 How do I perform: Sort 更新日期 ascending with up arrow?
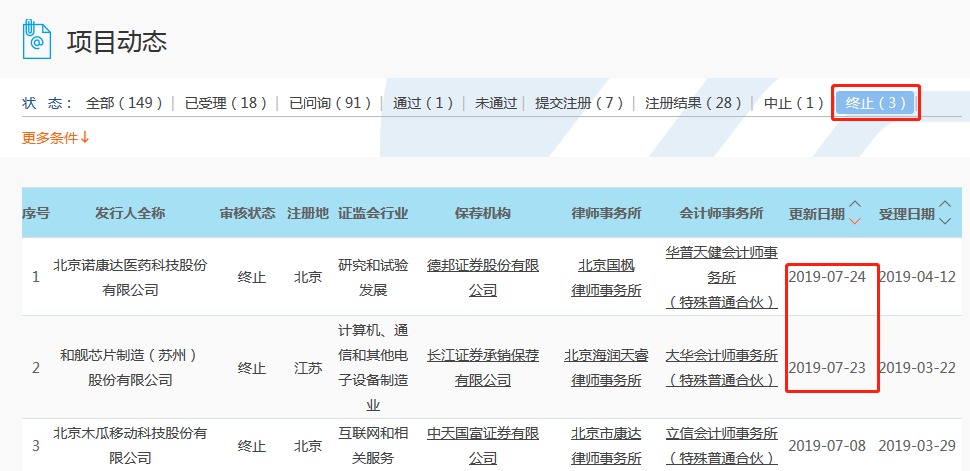pyautogui.click(x=856, y=204)
